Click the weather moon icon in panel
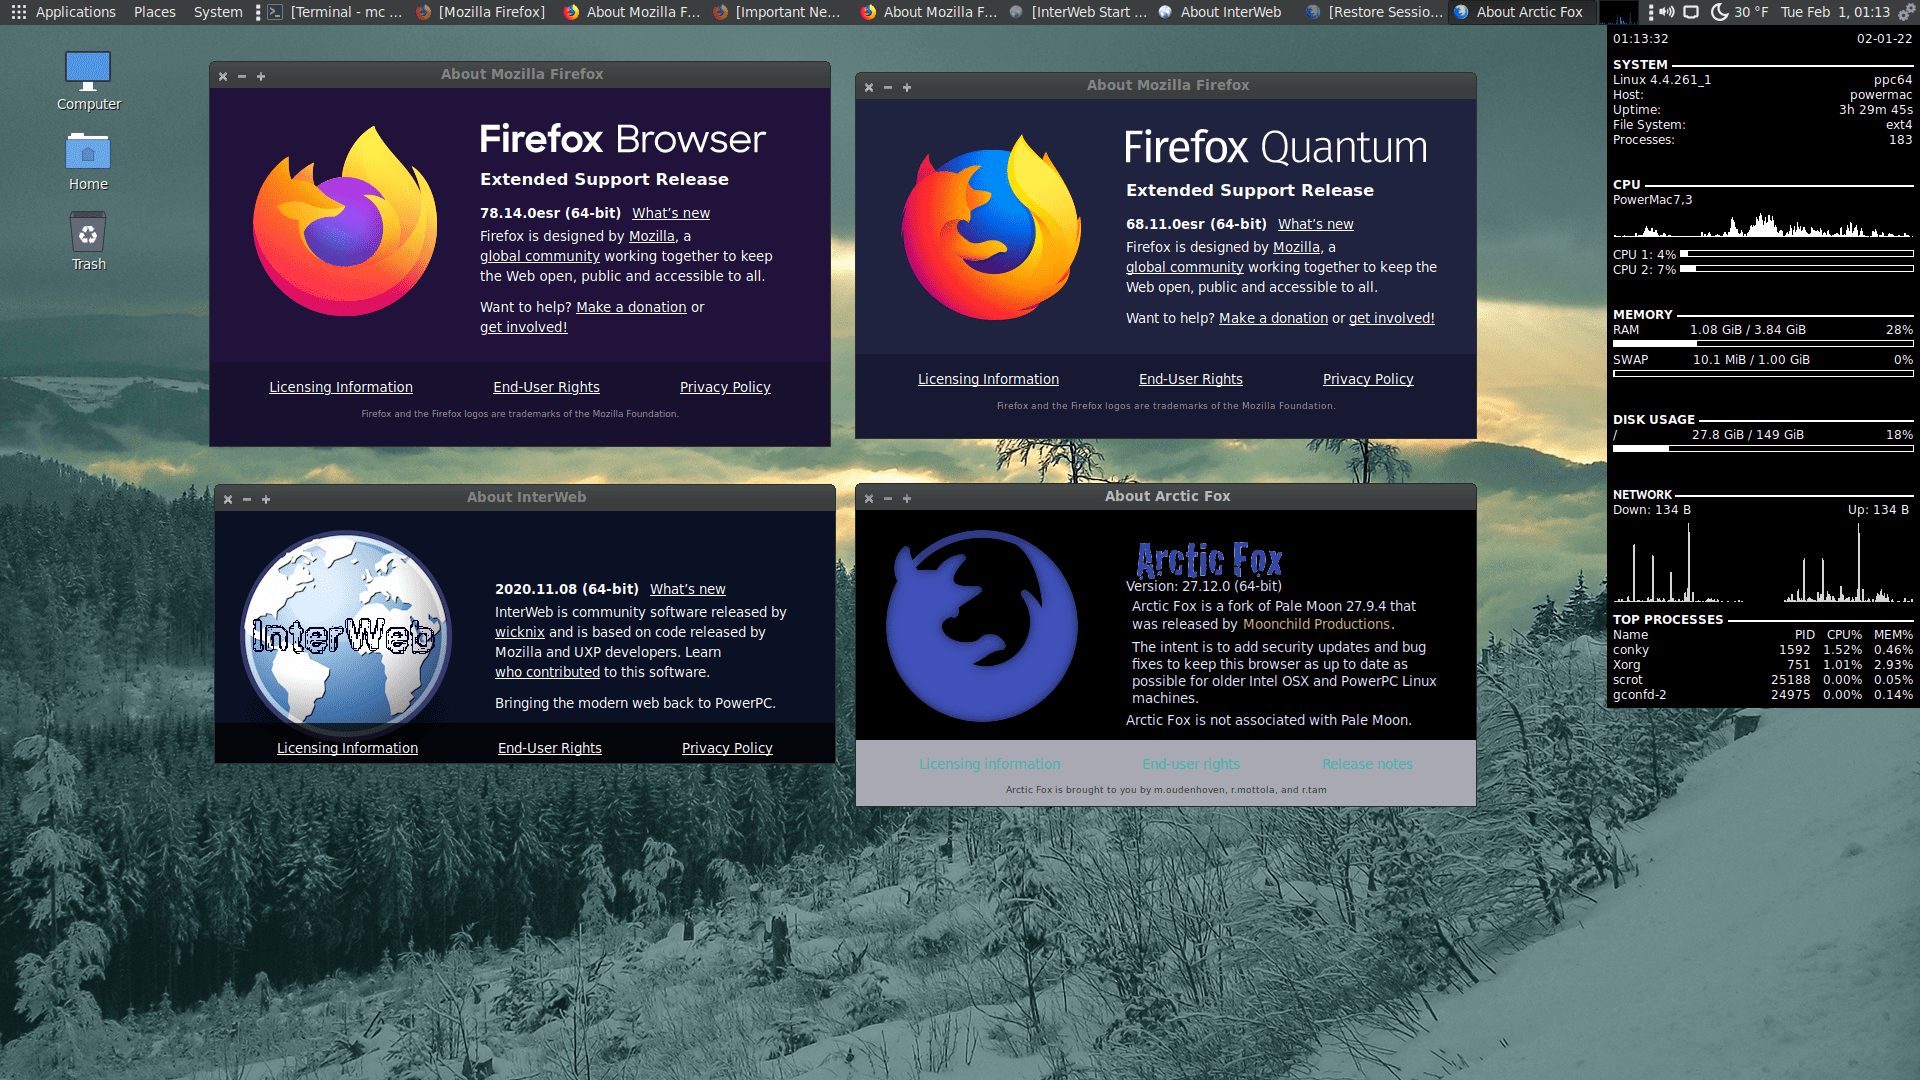This screenshot has height=1080, width=1920. click(x=1719, y=12)
